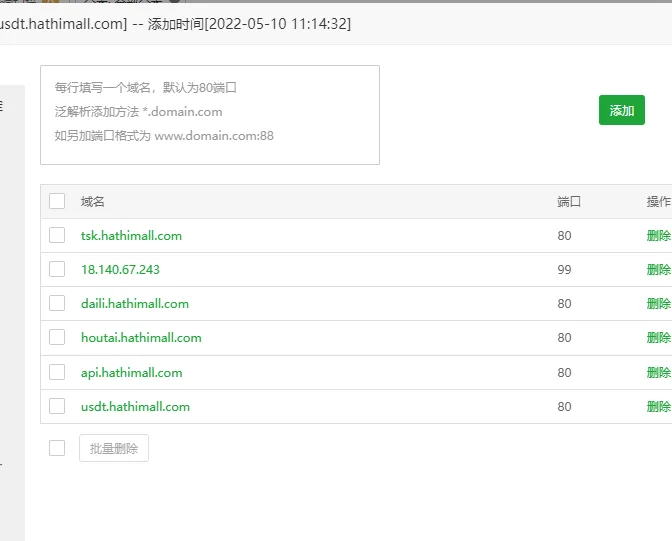Delete the tsk.hathimall.com entry via 删除

click(658, 236)
